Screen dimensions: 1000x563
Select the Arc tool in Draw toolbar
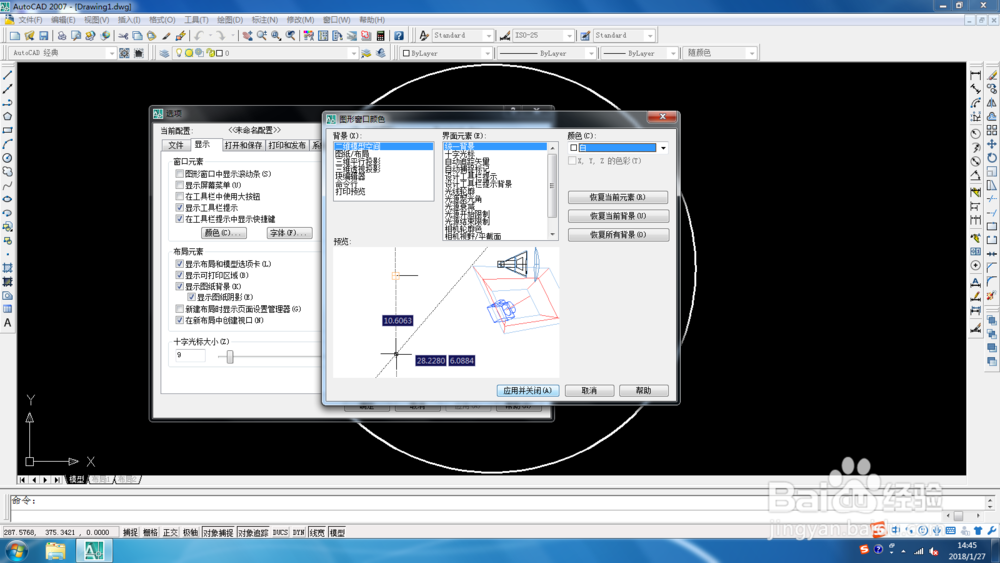[8, 144]
